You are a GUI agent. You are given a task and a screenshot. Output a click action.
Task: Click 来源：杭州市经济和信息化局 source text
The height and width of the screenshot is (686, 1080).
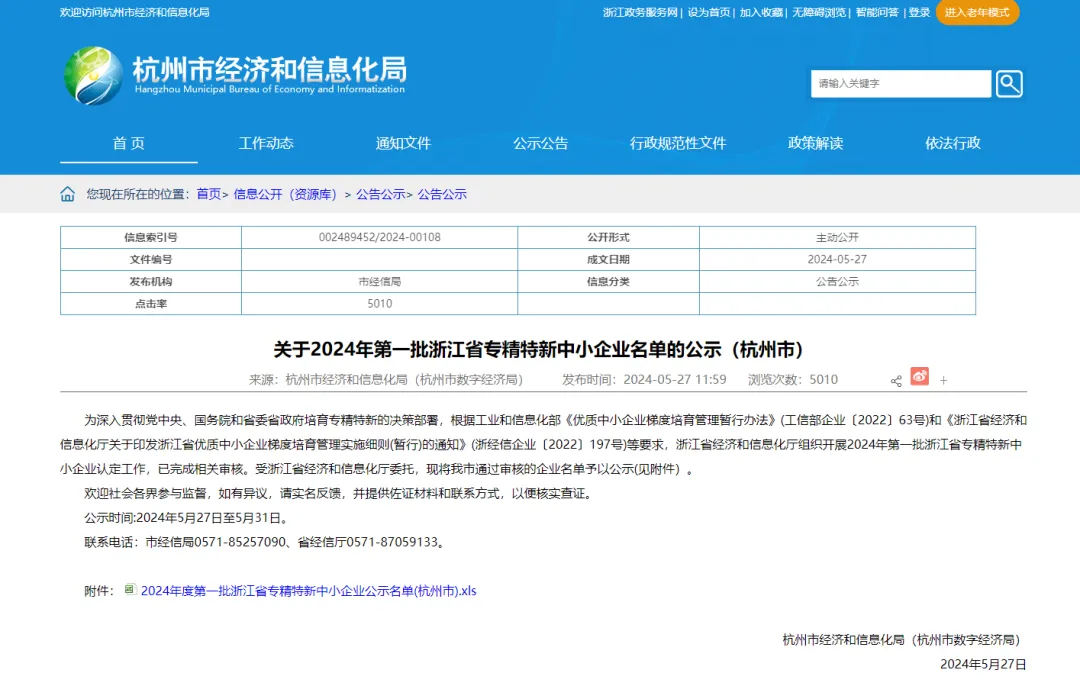click(x=386, y=380)
